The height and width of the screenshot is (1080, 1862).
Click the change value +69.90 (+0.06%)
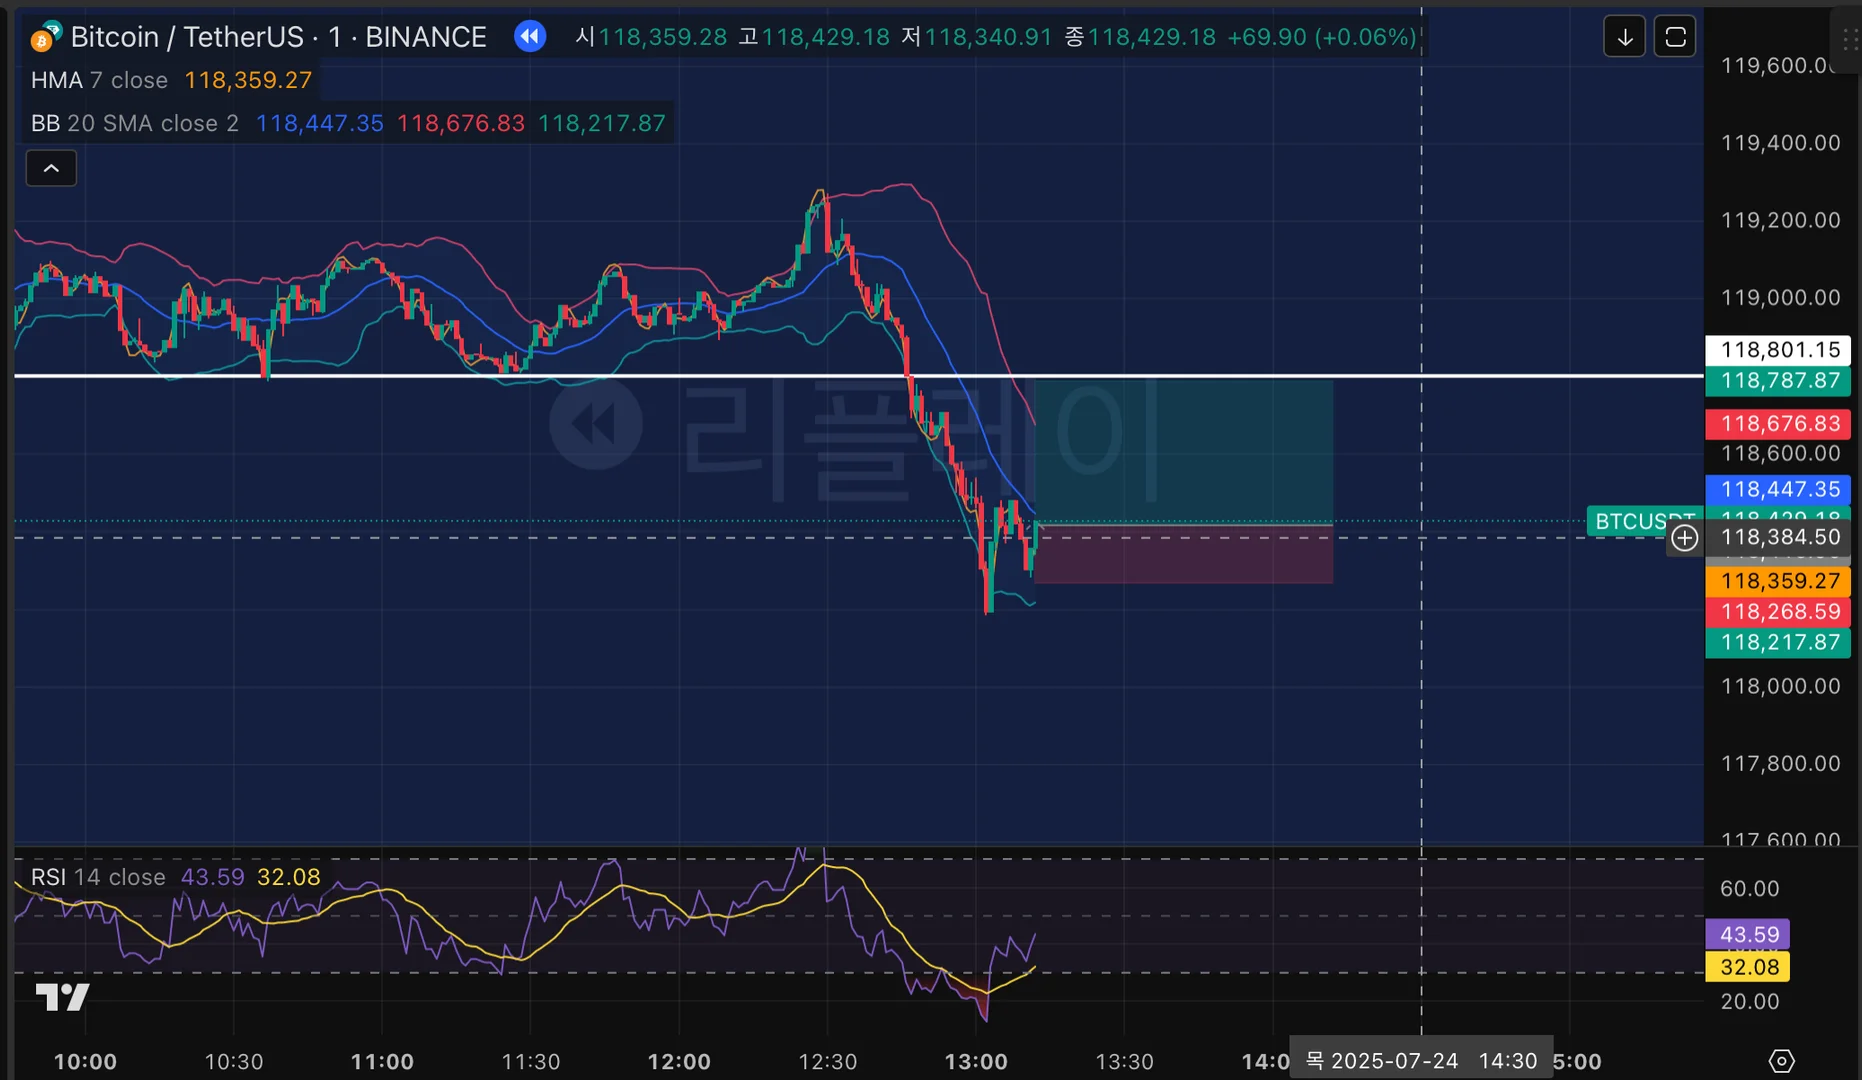click(x=1322, y=37)
